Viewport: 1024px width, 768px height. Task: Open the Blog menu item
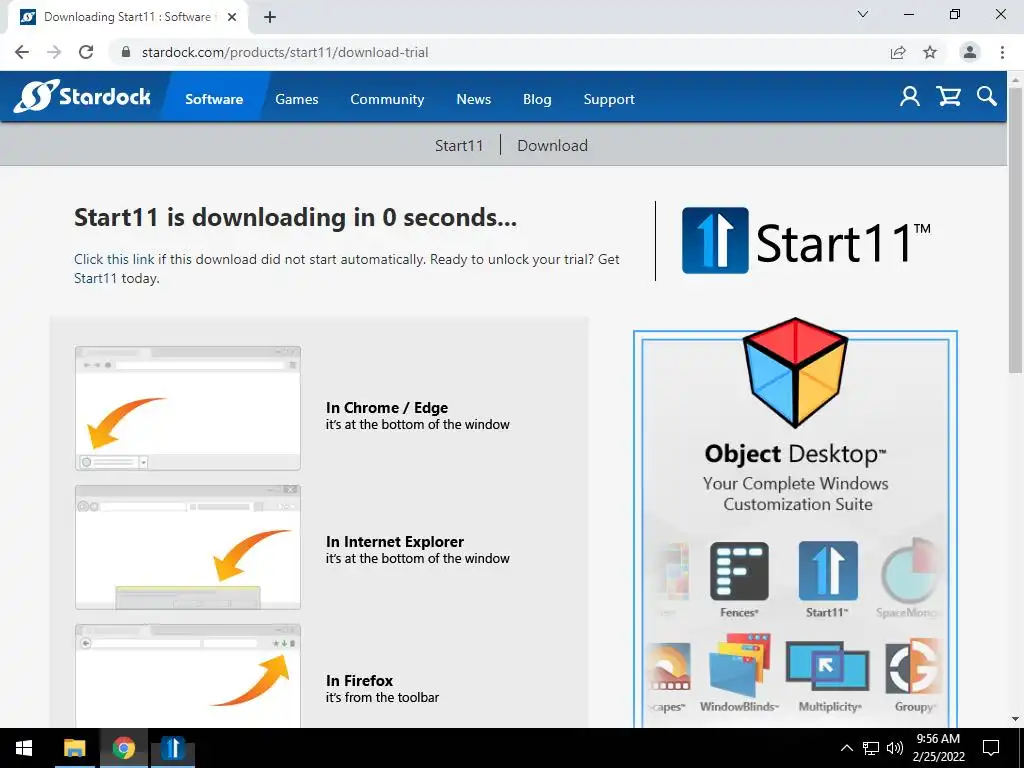pyautogui.click(x=537, y=99)
